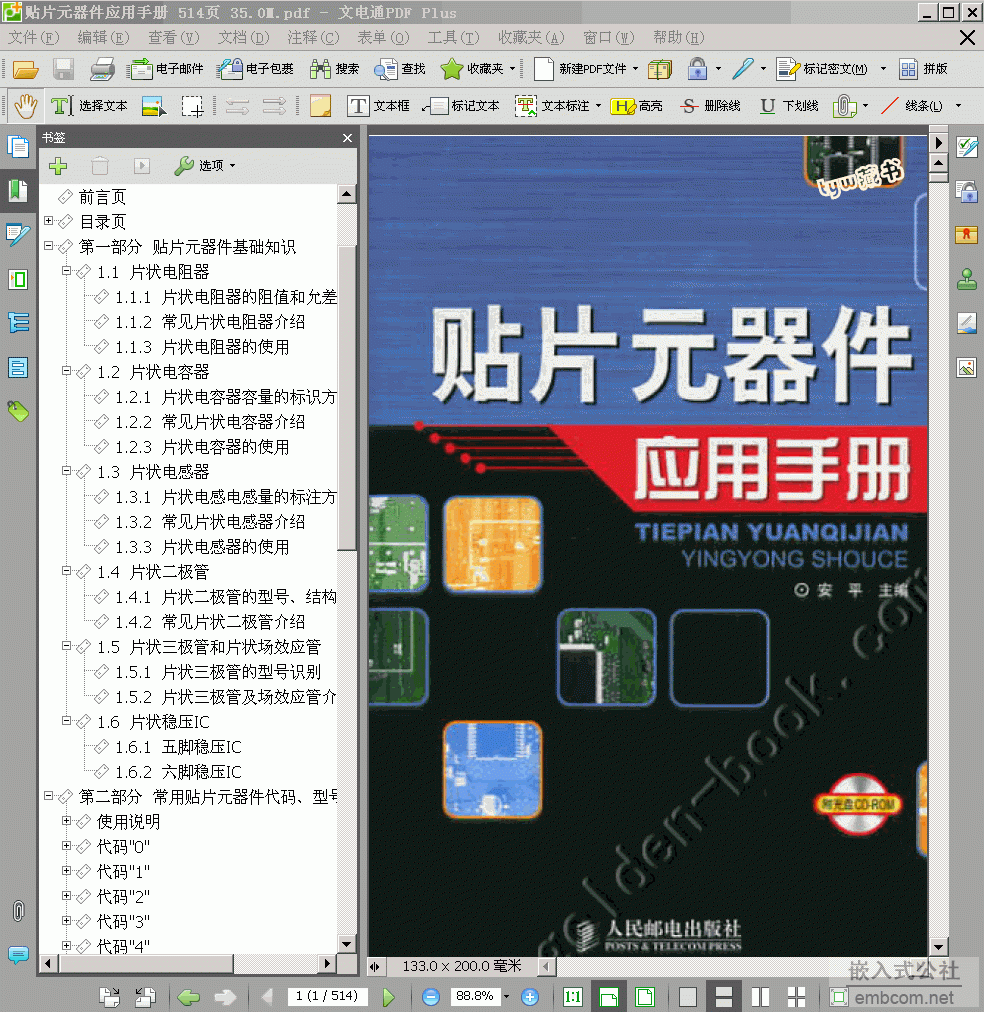This screenshot has height=1012, width=984.
Task: Collapse the 1.1 片状电阻器 node
Action: (x=67, y=271)
